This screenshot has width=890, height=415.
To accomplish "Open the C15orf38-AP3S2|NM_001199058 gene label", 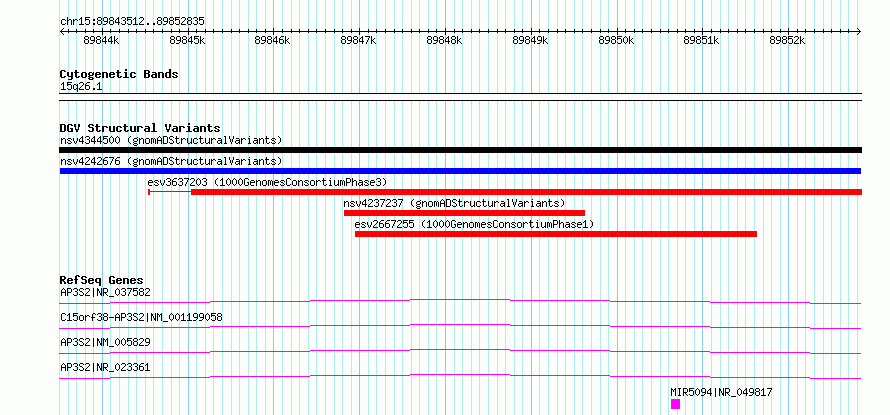I will pyautogui.click(x=141, y=317).
